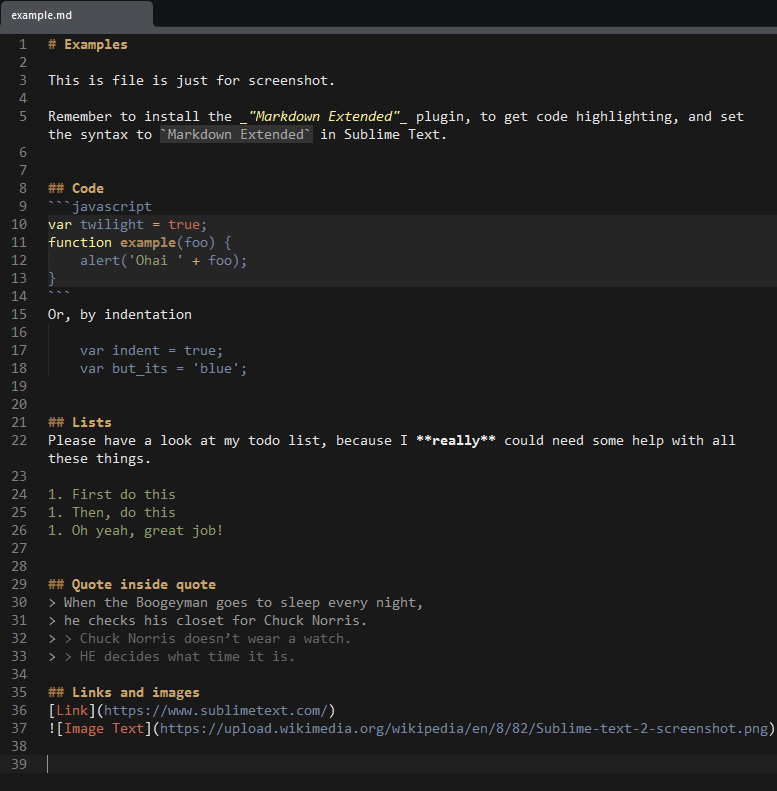Click 'in Sublime Text.' text
Viewport: 777px width, 791px height.
tap(383, 135)
